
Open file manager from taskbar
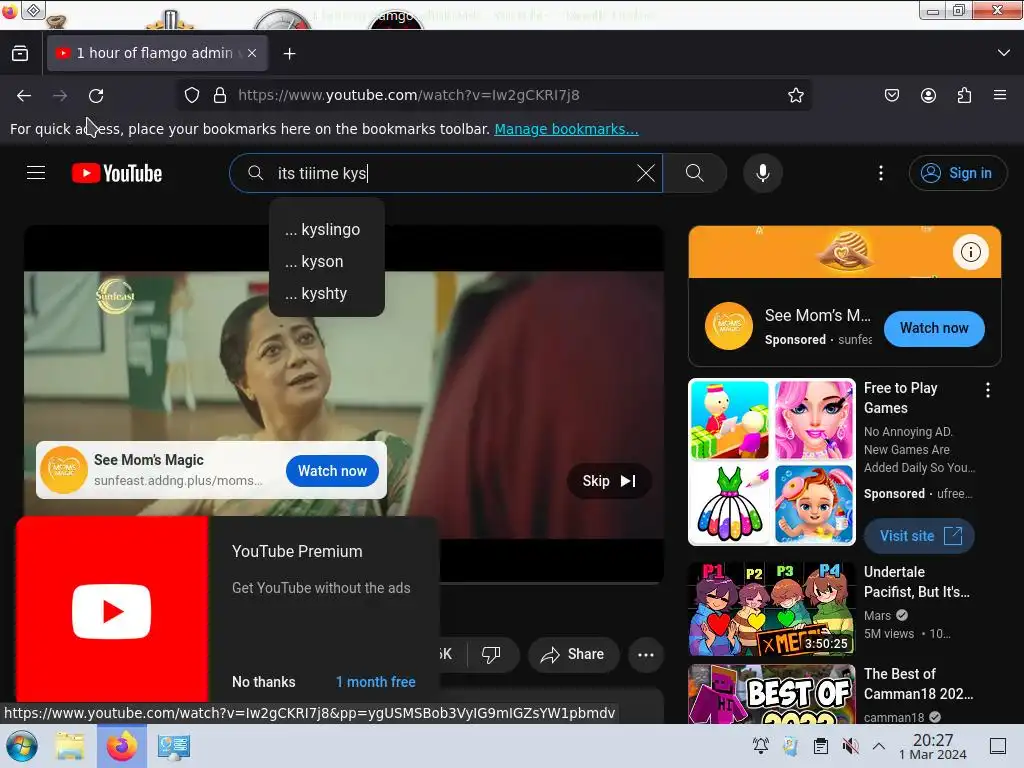tap(70, 746)
